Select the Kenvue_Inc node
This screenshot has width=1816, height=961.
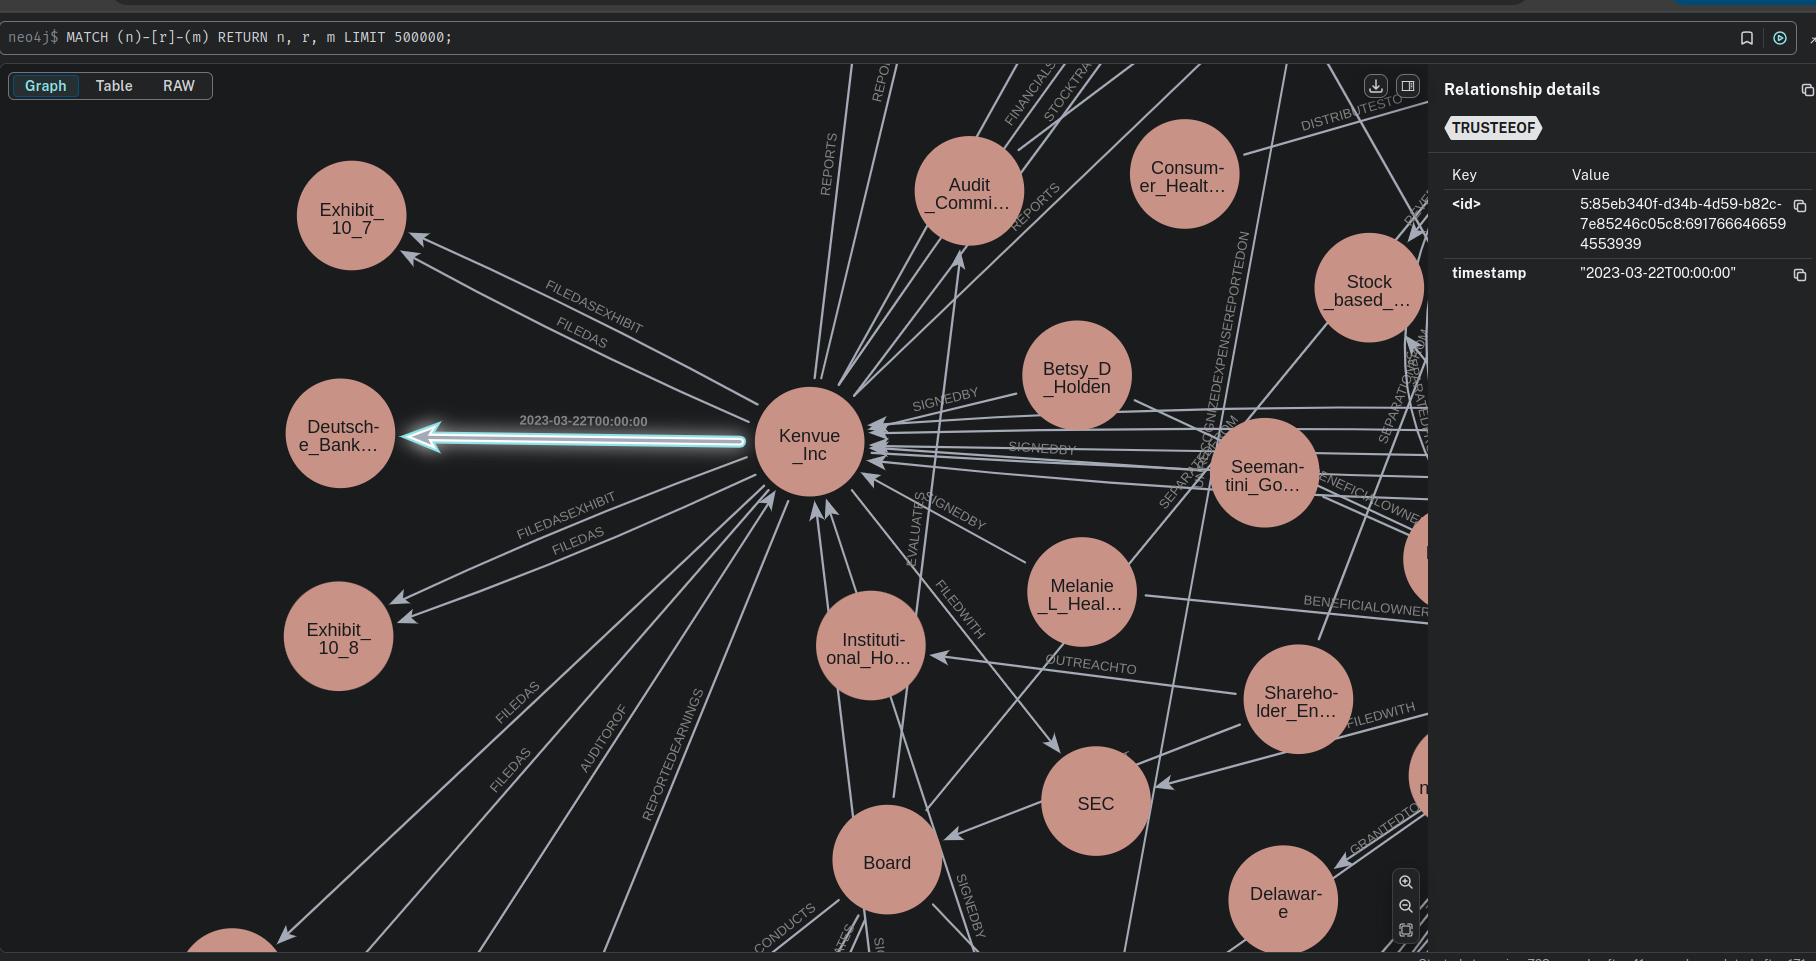point(810,442)
